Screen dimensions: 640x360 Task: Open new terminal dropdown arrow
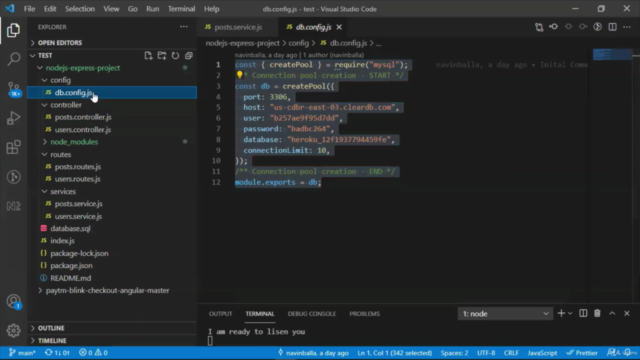tap(570, 313)
